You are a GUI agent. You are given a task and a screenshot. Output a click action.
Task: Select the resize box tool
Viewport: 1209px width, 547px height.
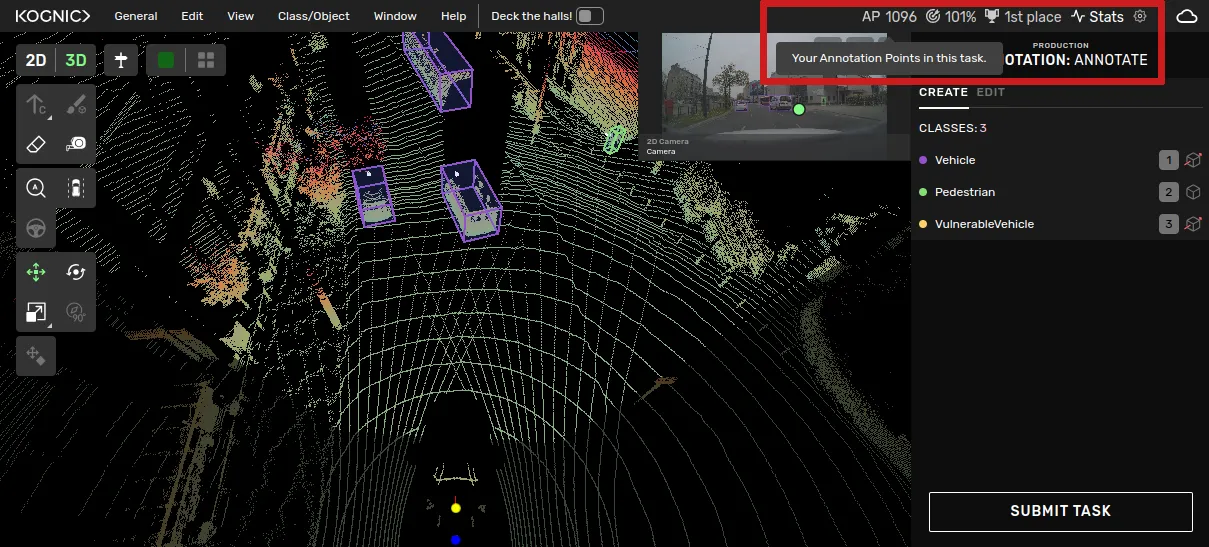click(36, 312)
